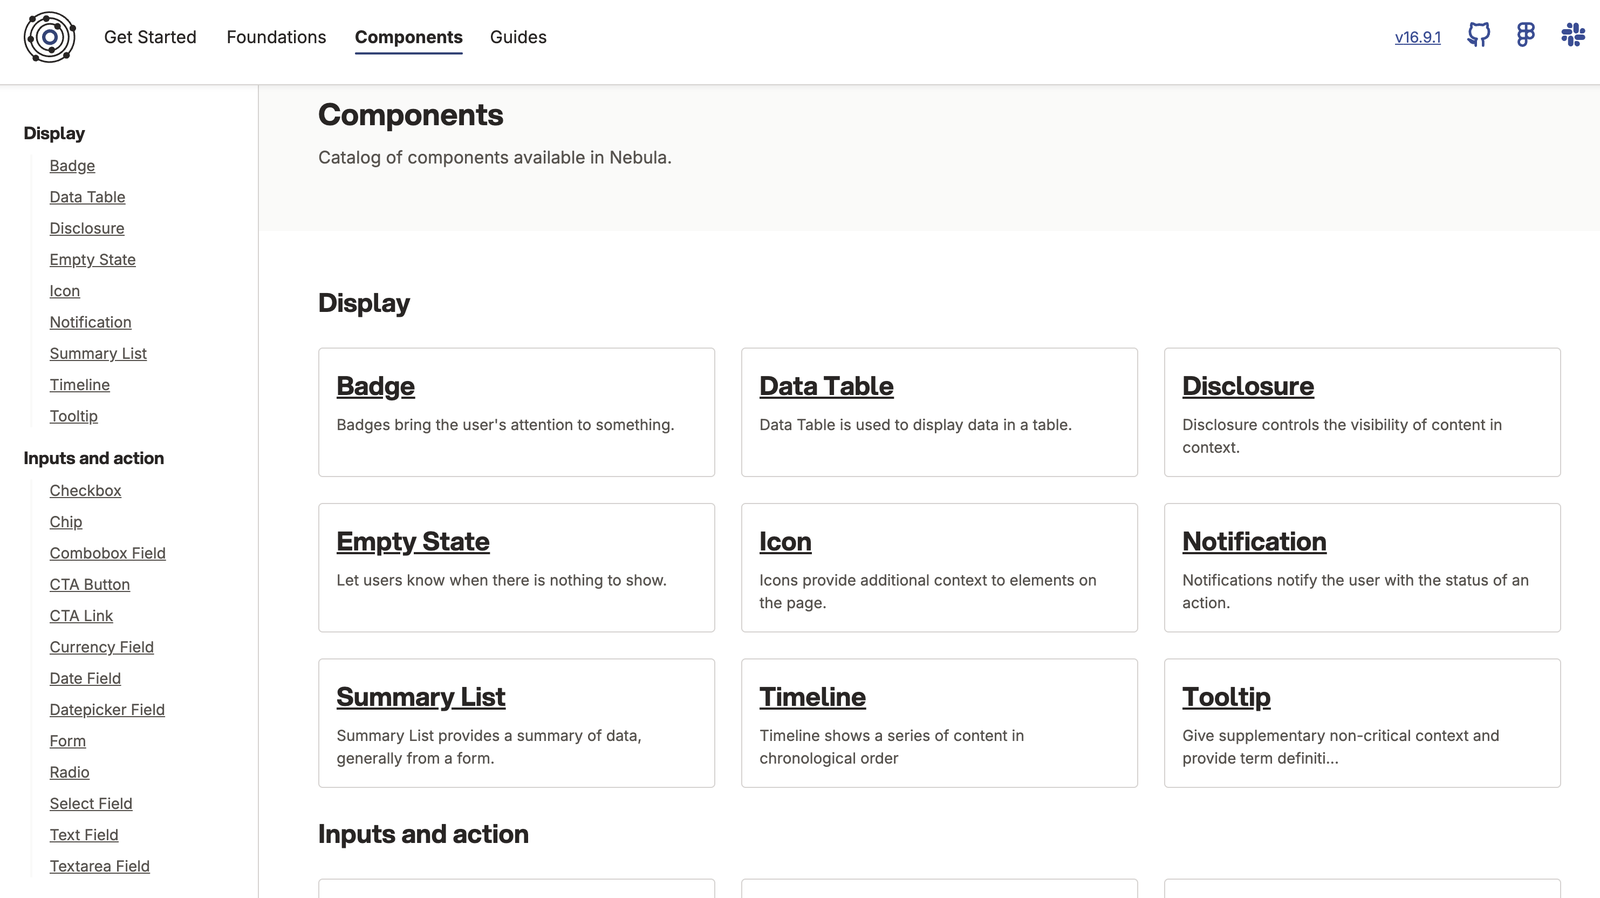Open the Disclosure card heading
The image size is (1600, 898).
click(1248, 386)
